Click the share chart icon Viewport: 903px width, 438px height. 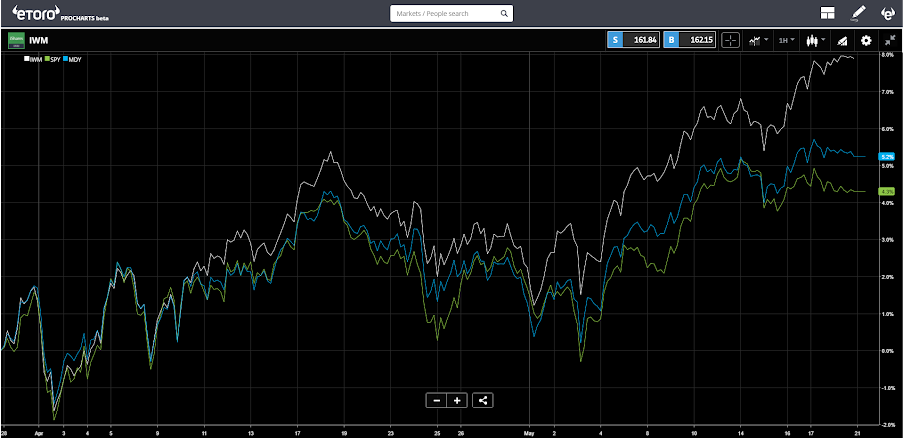(483, 401)
